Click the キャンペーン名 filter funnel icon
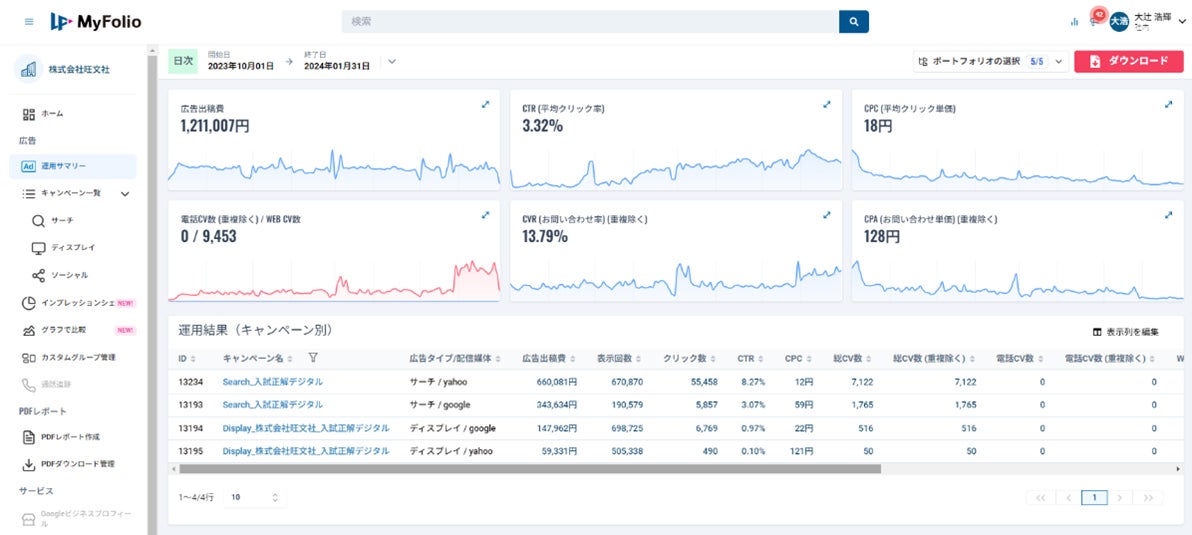1192x535 pixels. coord(312,358)
